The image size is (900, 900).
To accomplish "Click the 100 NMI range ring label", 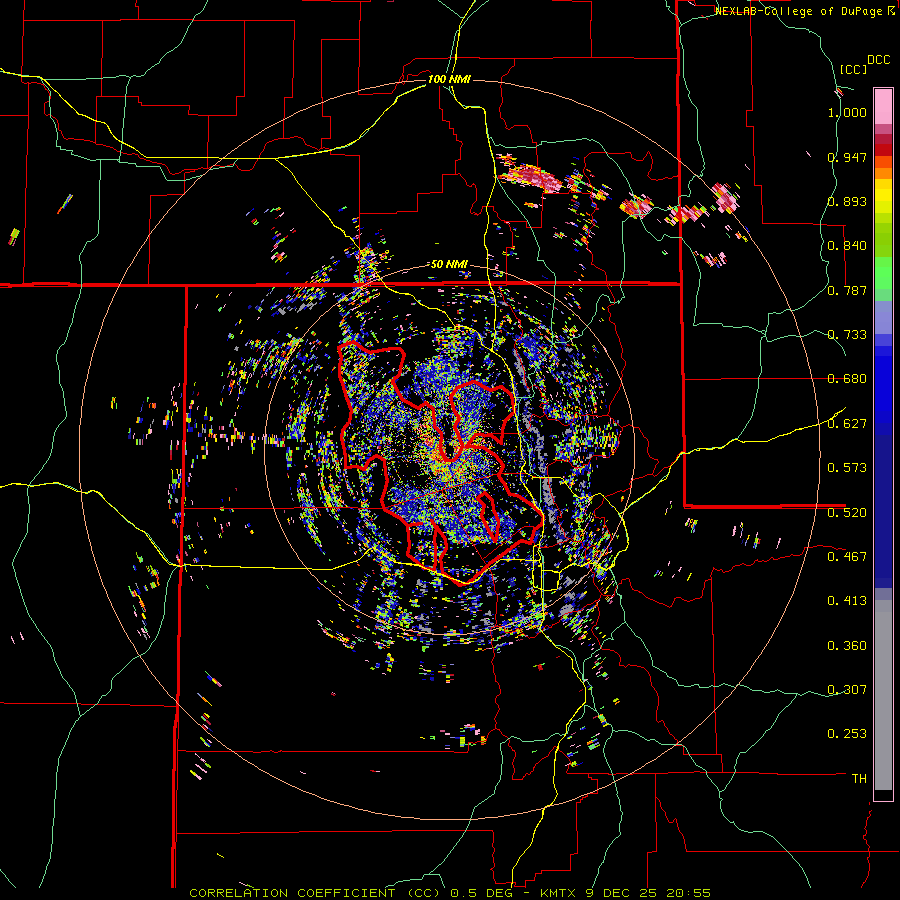I will (449, 79).
